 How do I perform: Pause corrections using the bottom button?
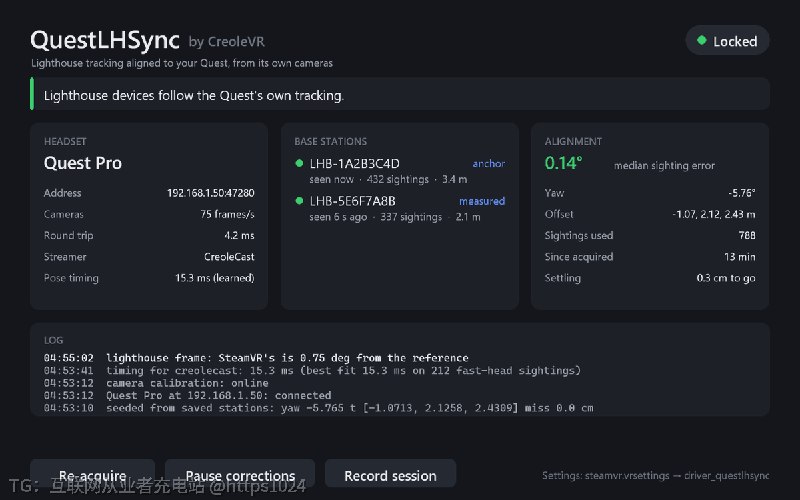240,476
